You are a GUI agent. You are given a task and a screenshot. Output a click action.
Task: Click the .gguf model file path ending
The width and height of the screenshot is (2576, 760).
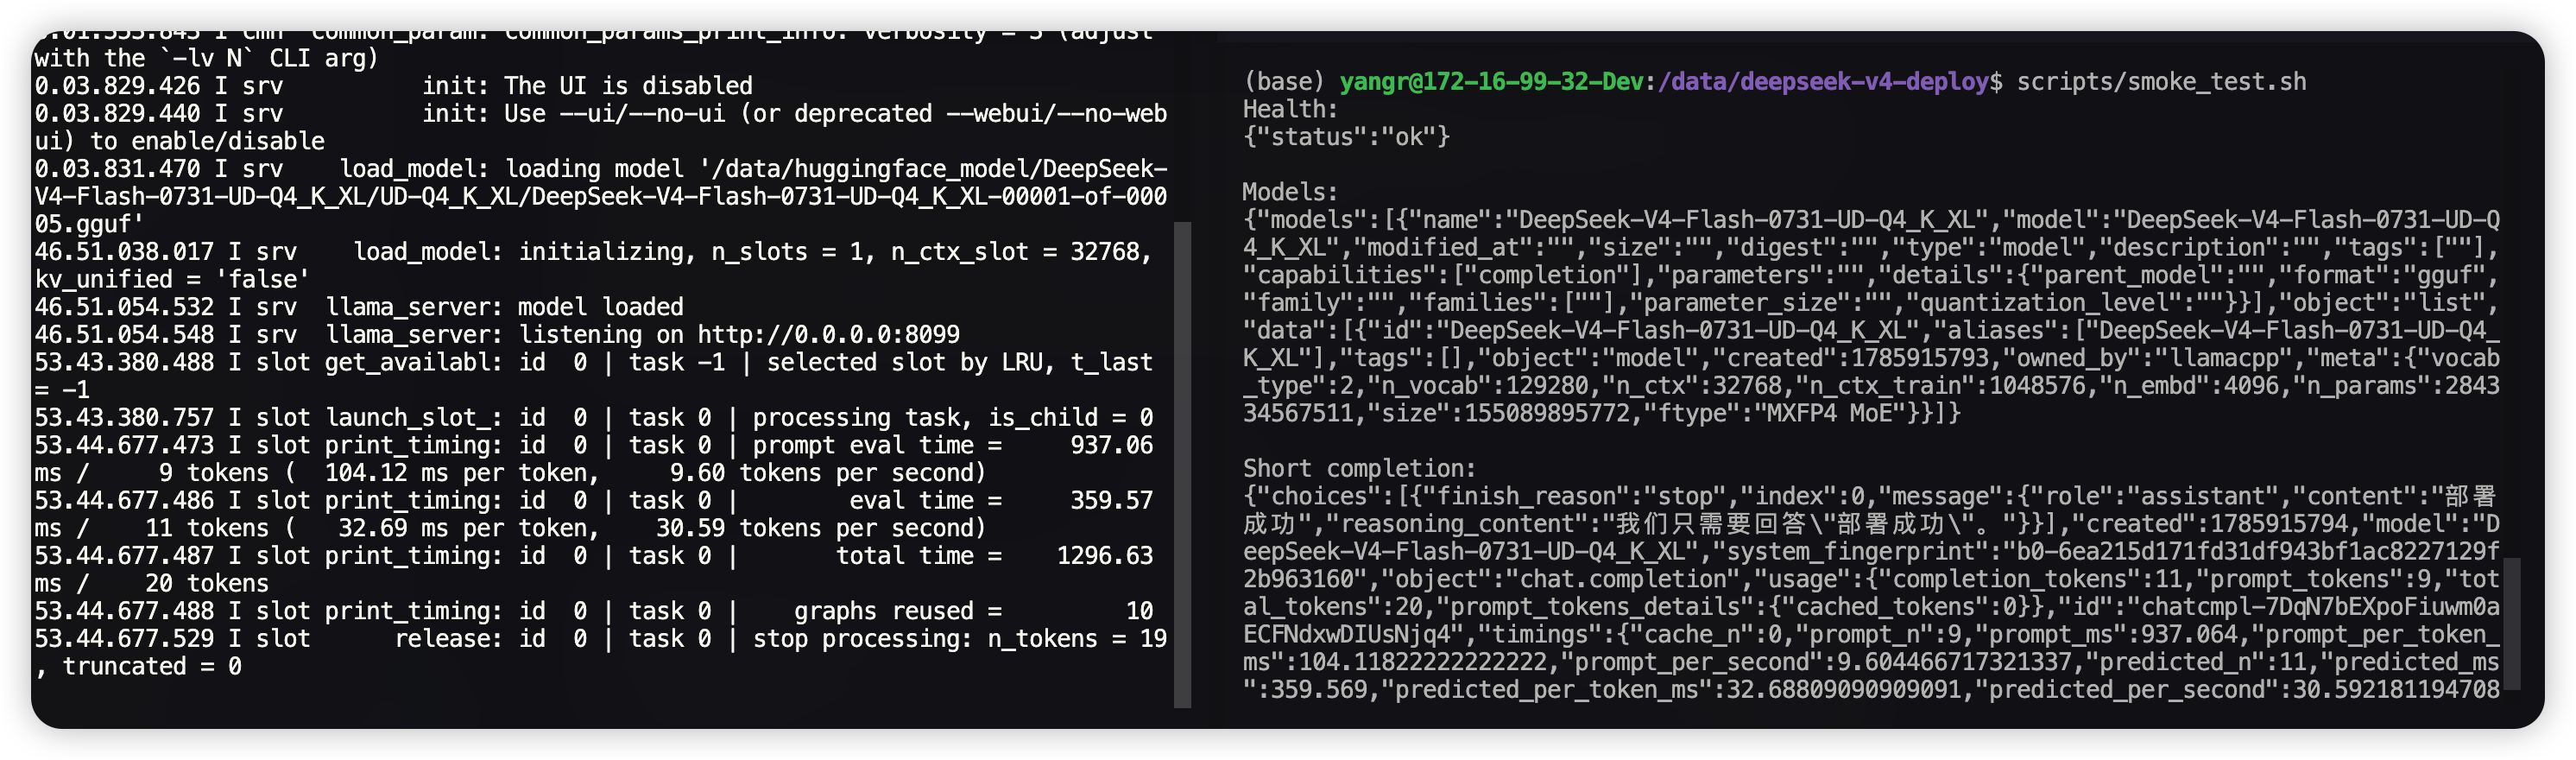click(x=89, y=224)
